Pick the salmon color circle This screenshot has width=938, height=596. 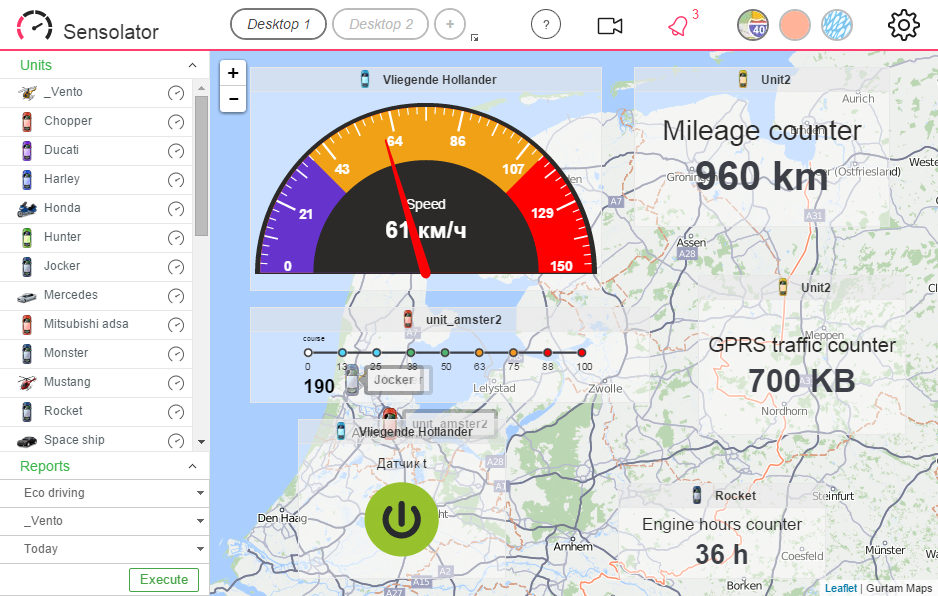pos(794,25)
